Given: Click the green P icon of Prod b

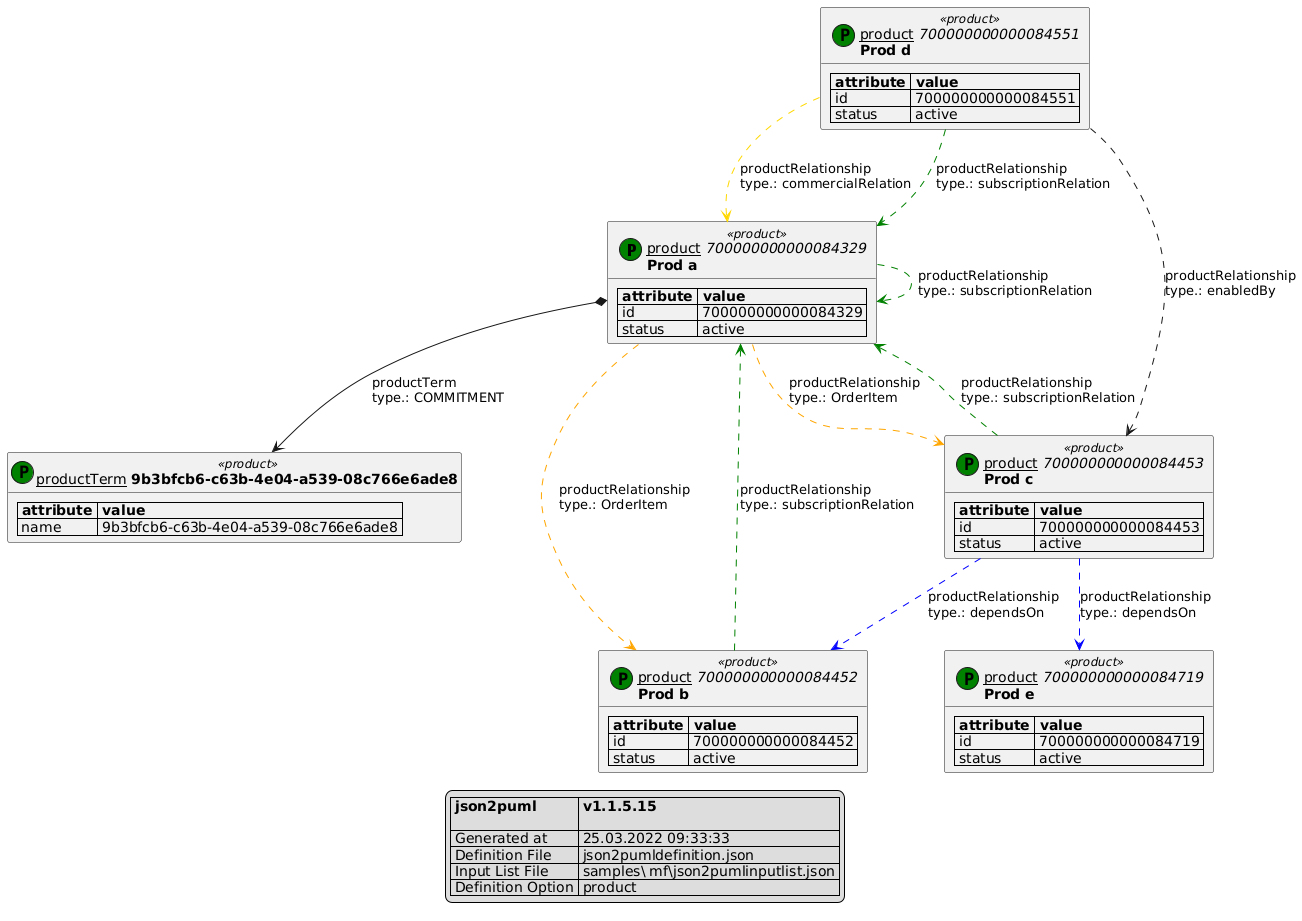Looking at the screenshot, I should 622,678.
